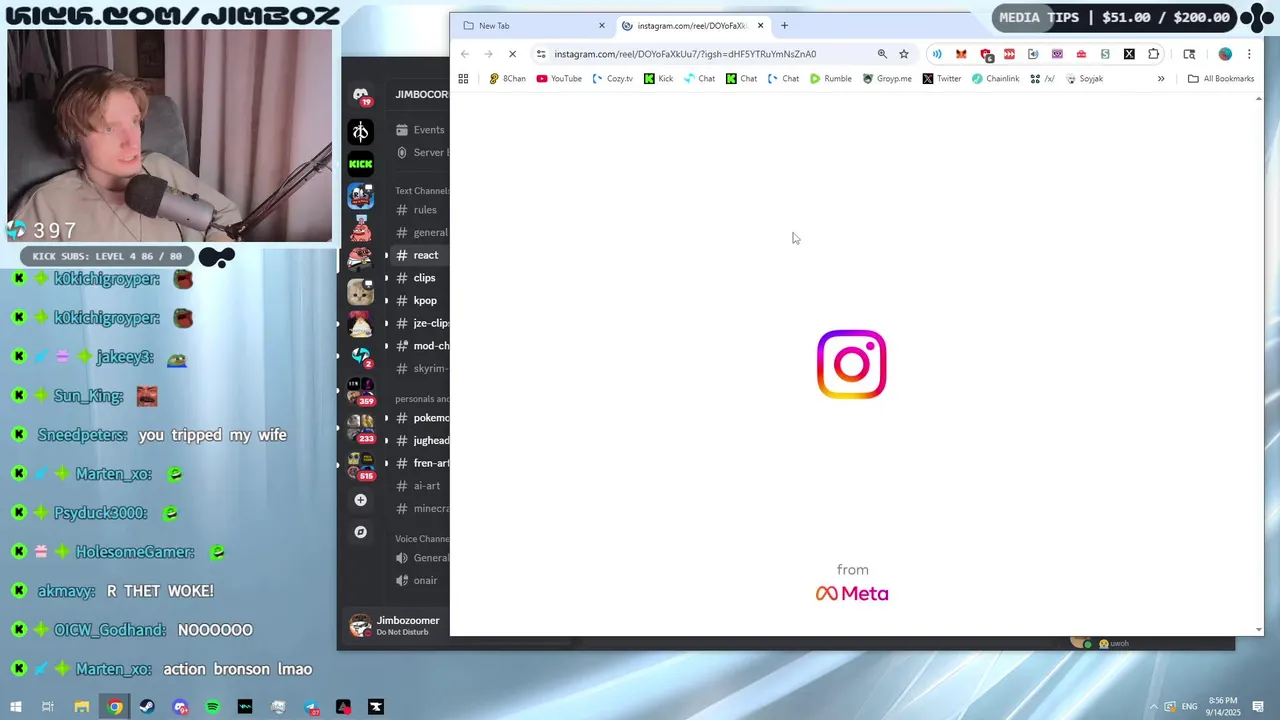Screen dimensions: 1280x720
Task: Expand the JIMBOCORE server header in Discord
Action: pyautogui.click(x=421, y=95)
